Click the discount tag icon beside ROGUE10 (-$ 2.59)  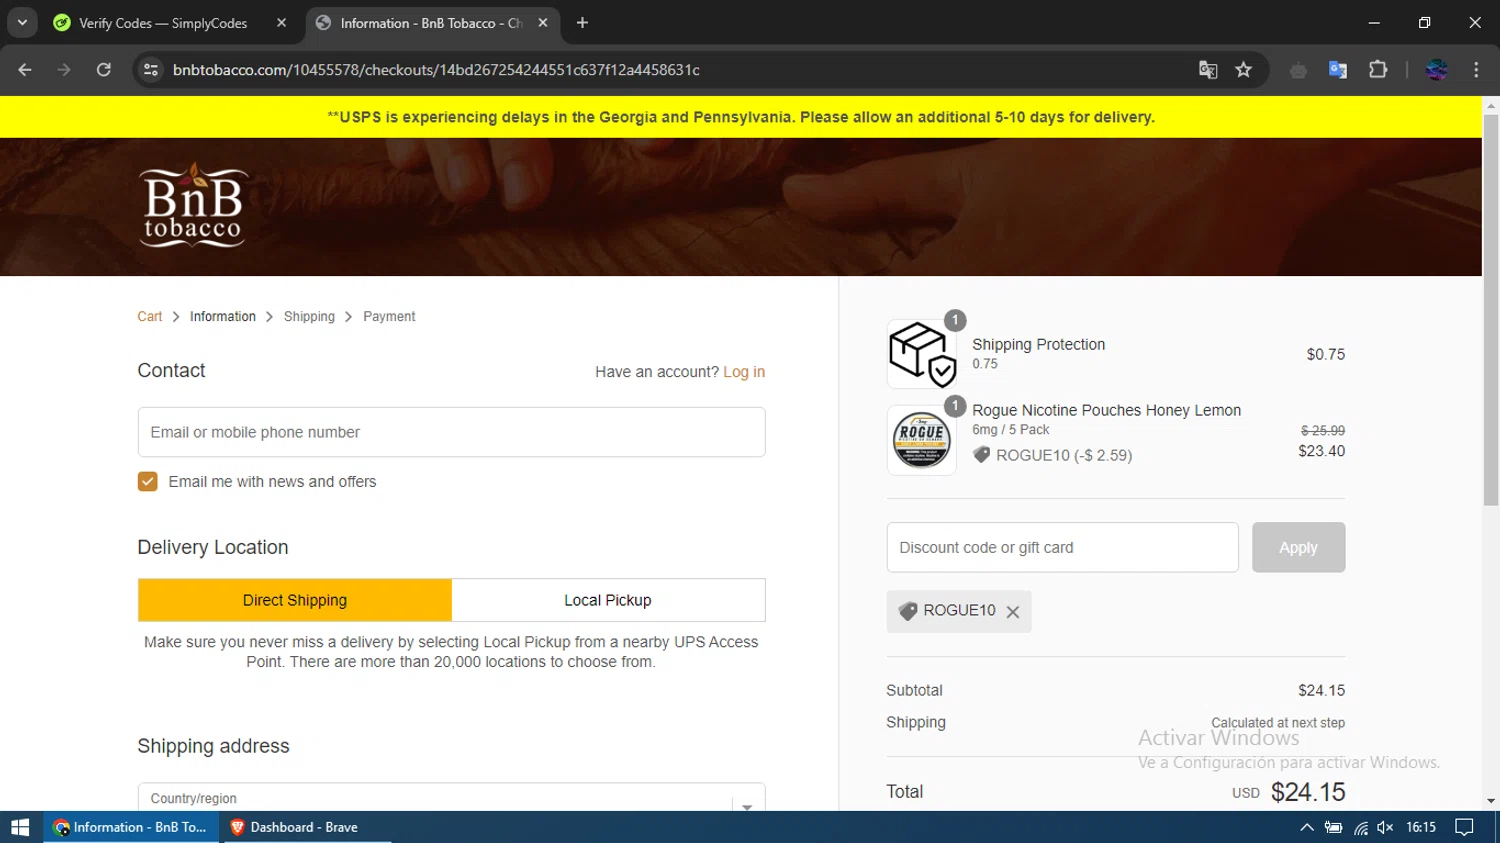click(982, 455)
